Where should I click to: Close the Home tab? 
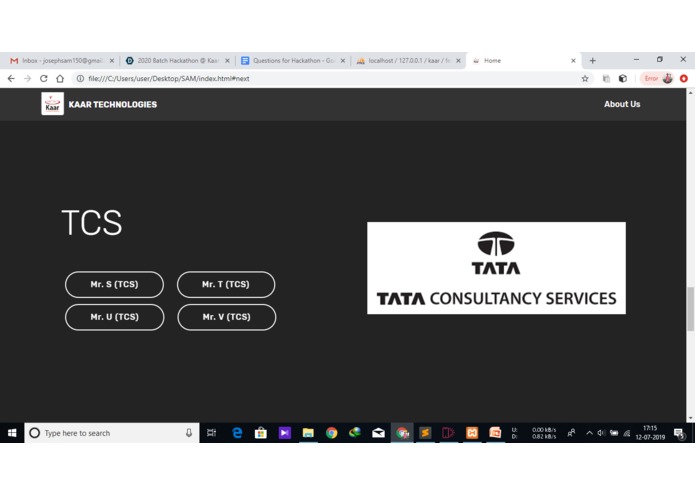573,61
